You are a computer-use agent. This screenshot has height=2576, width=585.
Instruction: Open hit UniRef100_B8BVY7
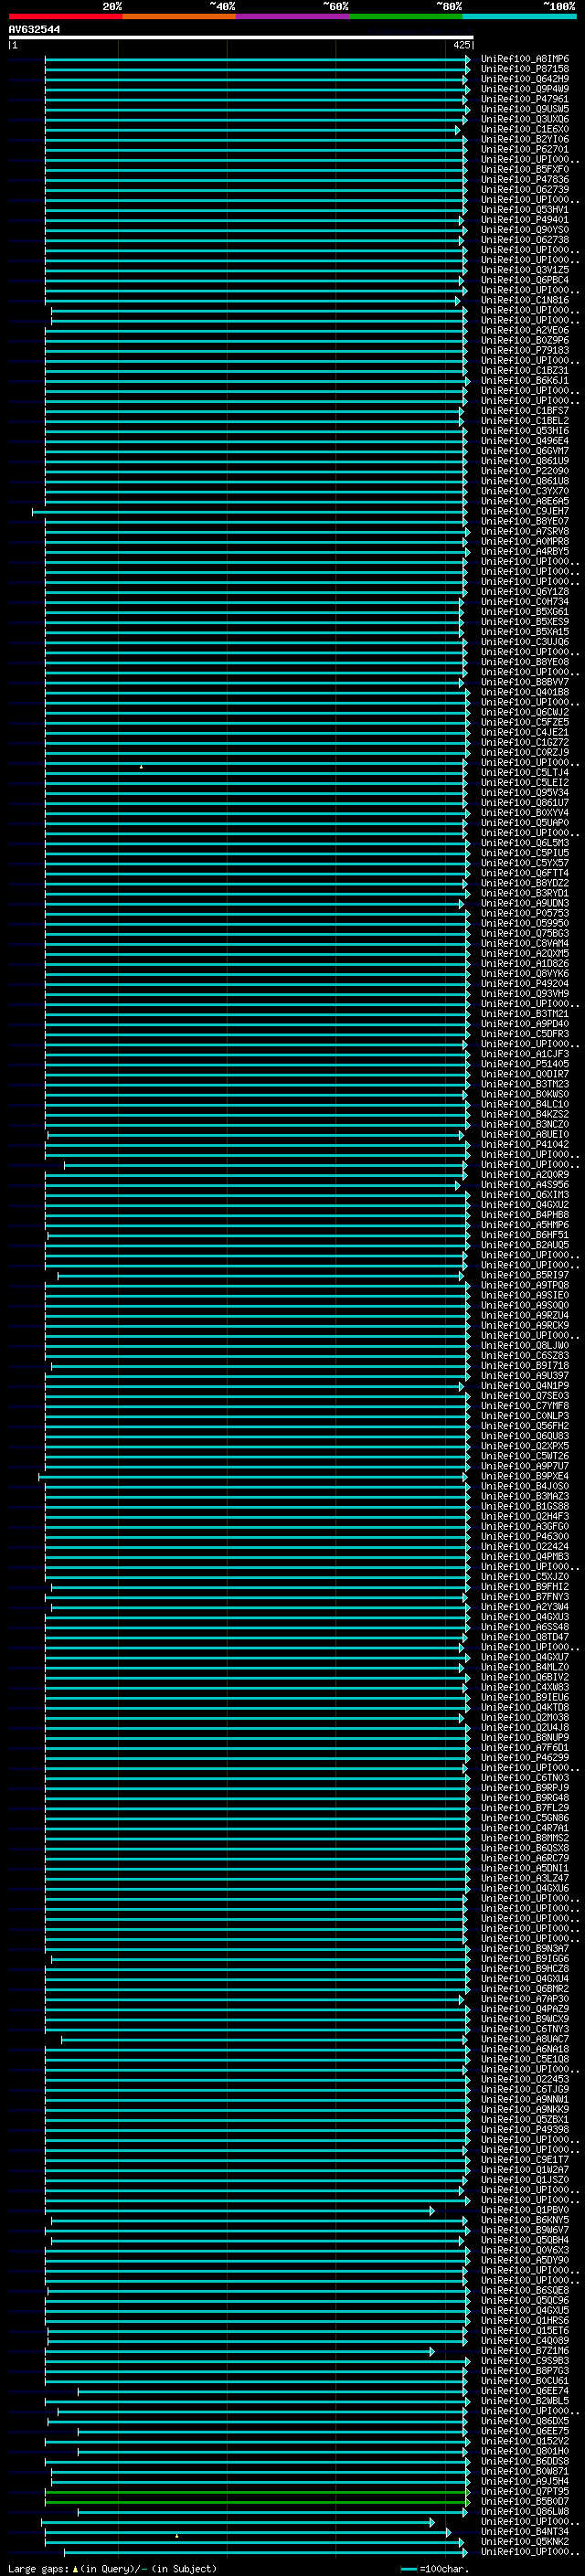(524, 682)
